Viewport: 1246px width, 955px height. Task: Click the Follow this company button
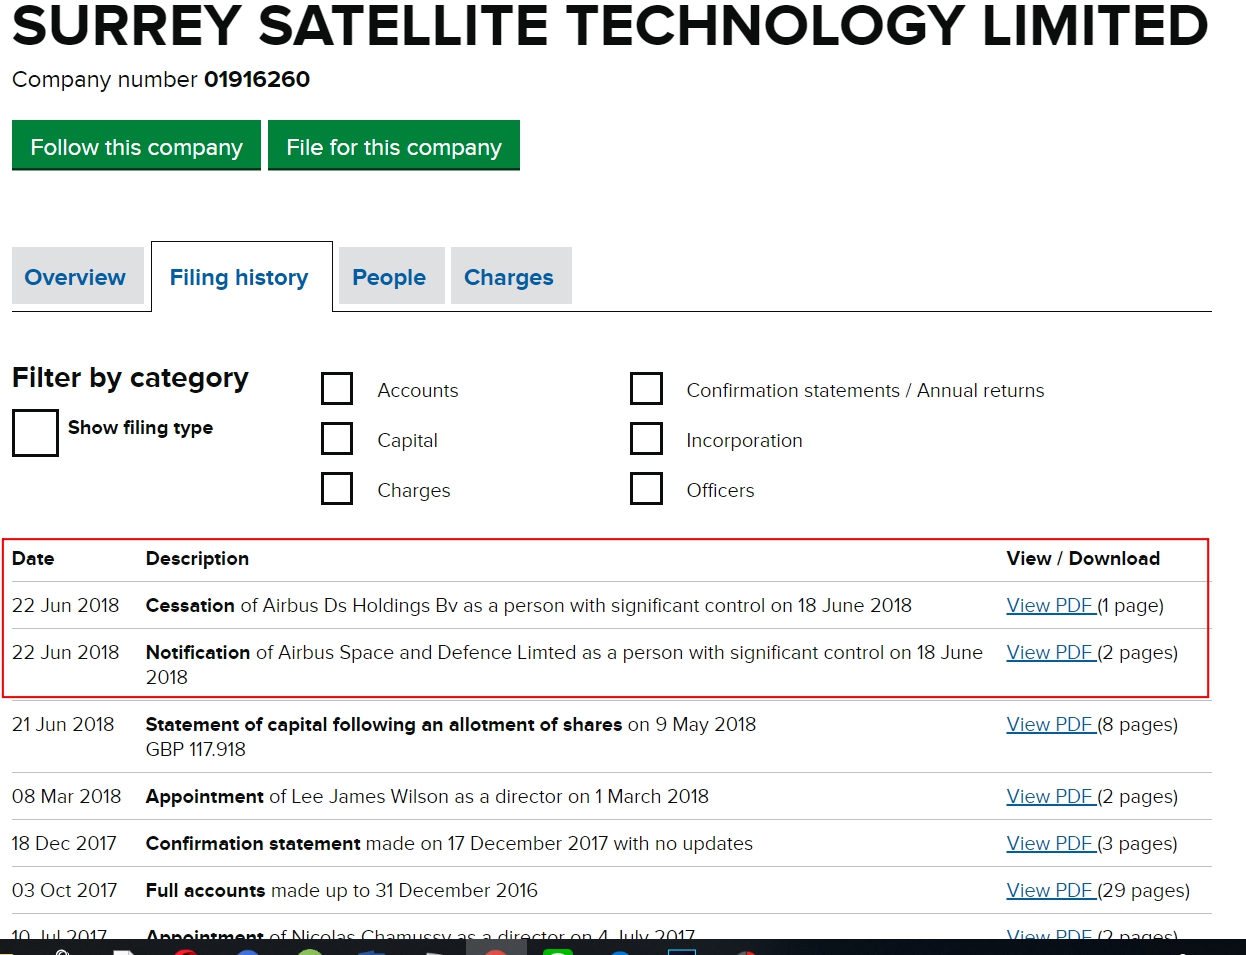point(136,146)
